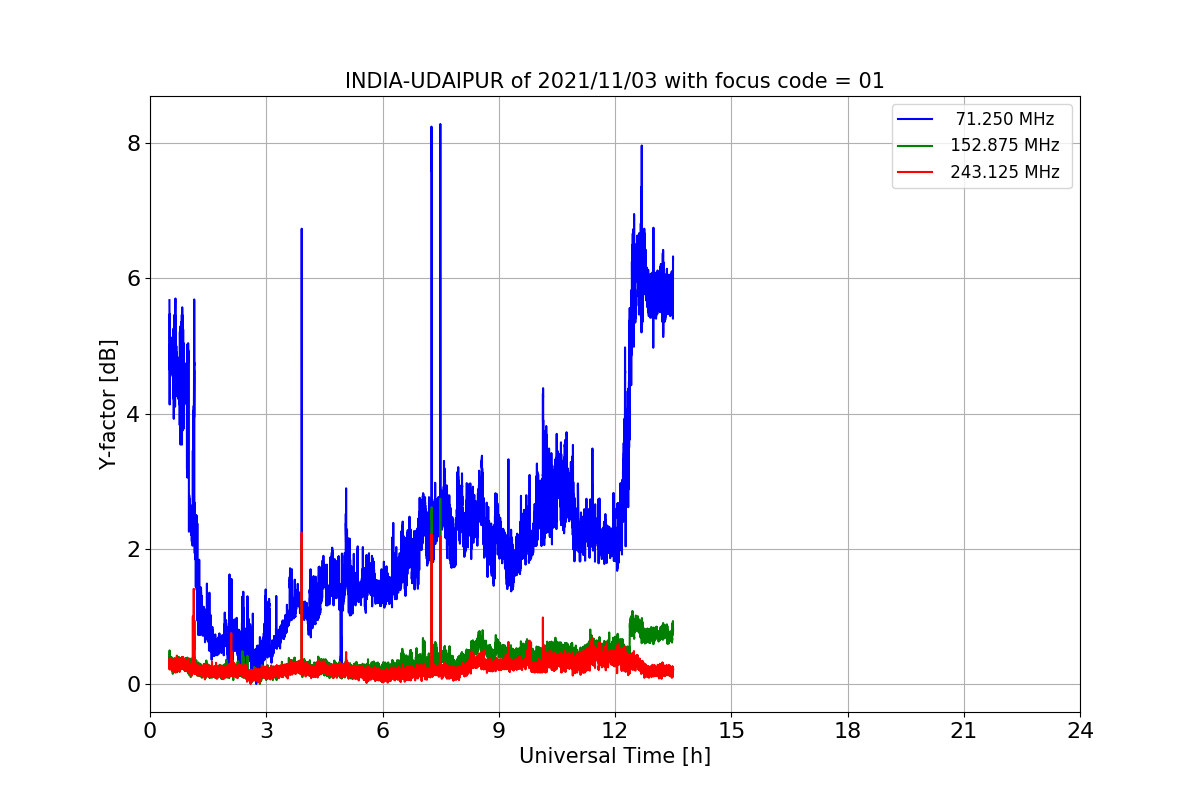The width and height of the screenshot is (1200, 800).
Task: Click the Universal Time [h] axis label
Action: point(615,756)
